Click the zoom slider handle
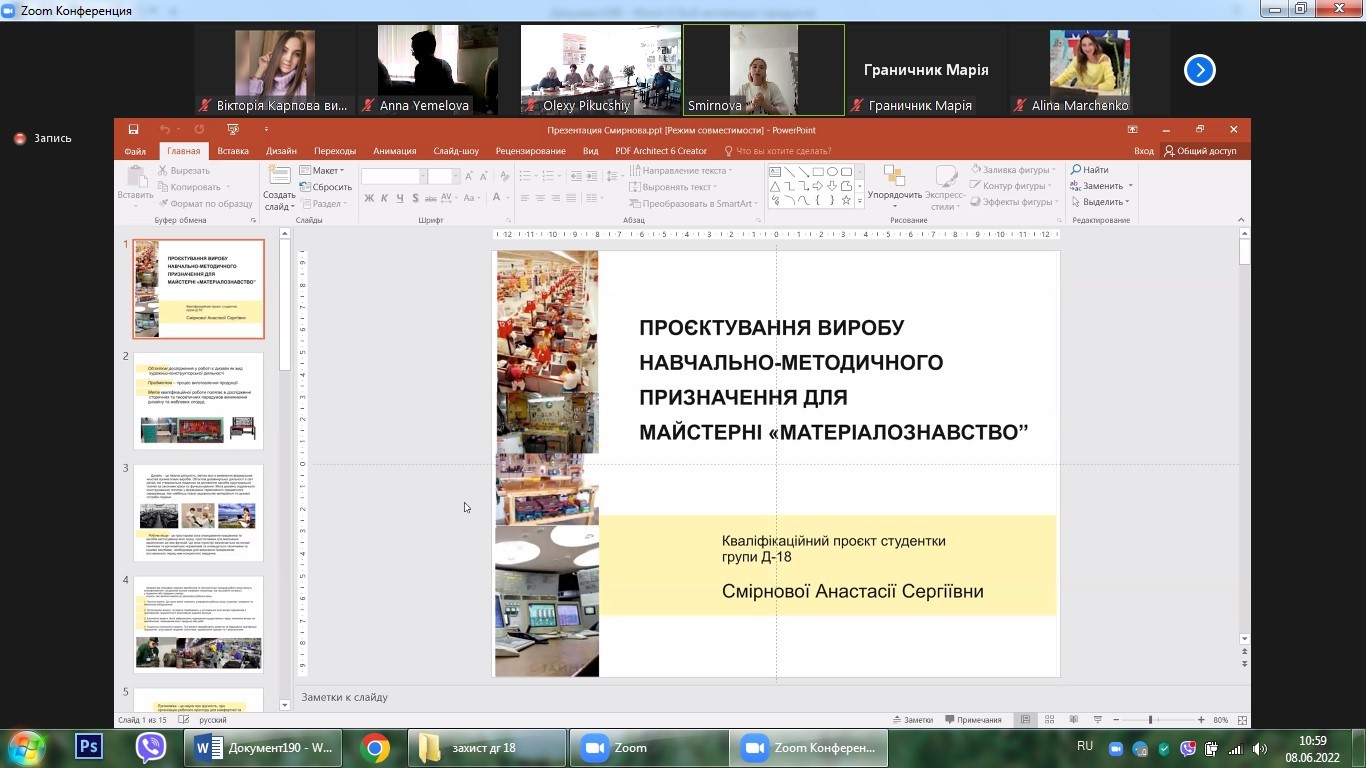Screen dimensions: 1366x768 point(1150,720)
